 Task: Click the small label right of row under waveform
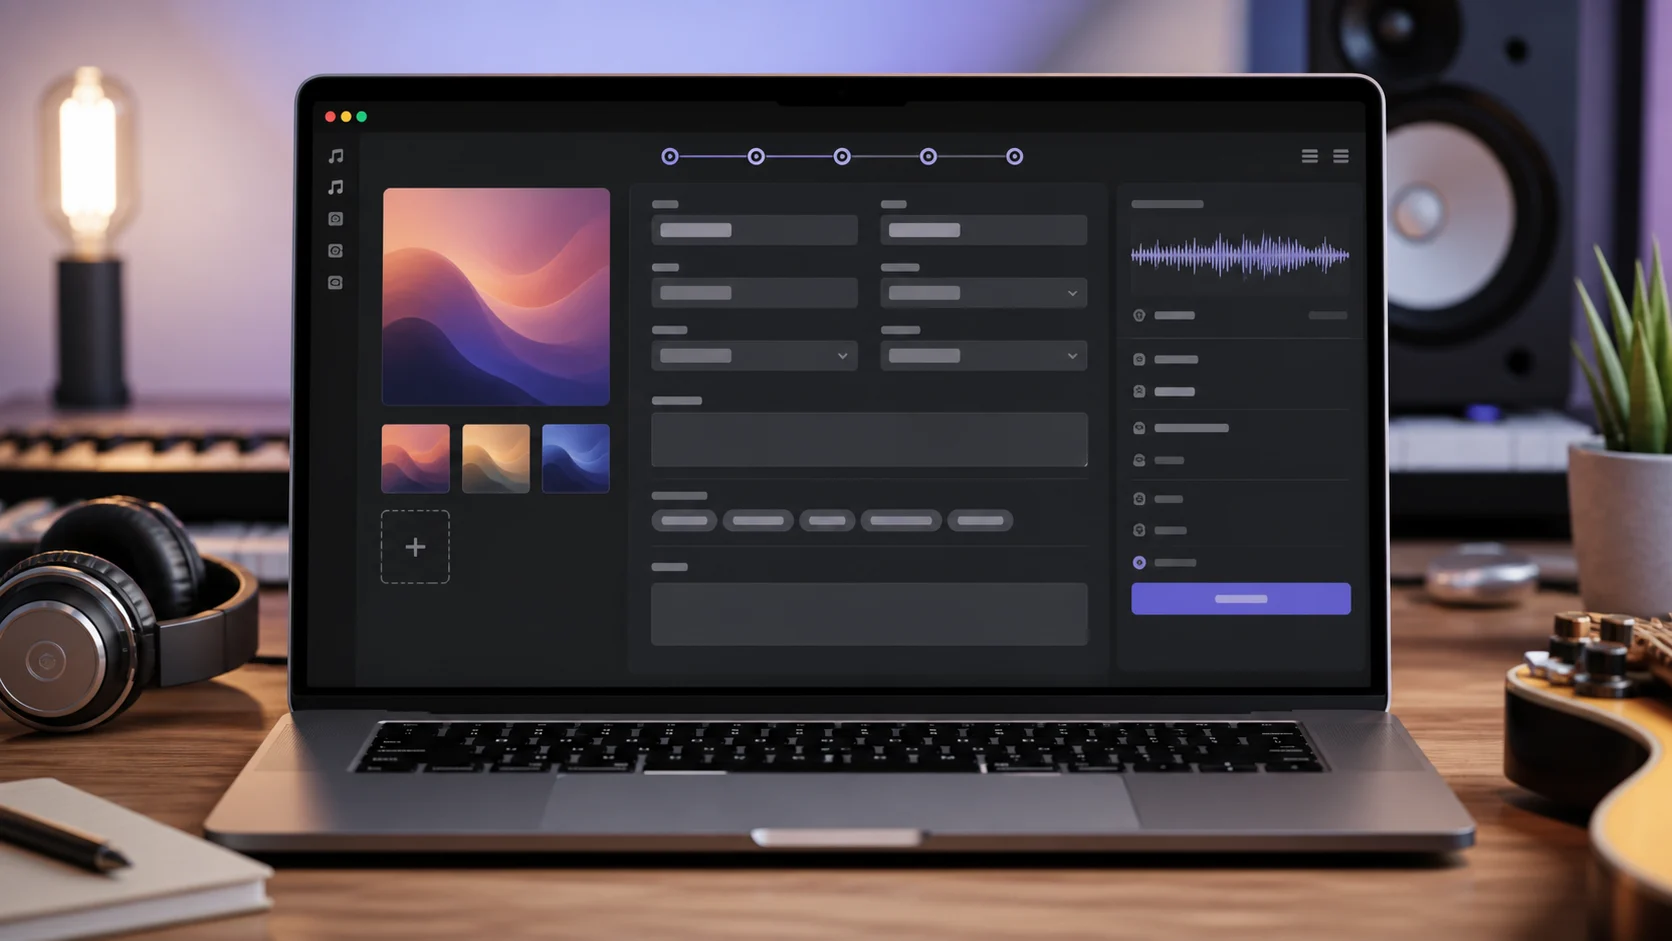tap(1328, 315)
